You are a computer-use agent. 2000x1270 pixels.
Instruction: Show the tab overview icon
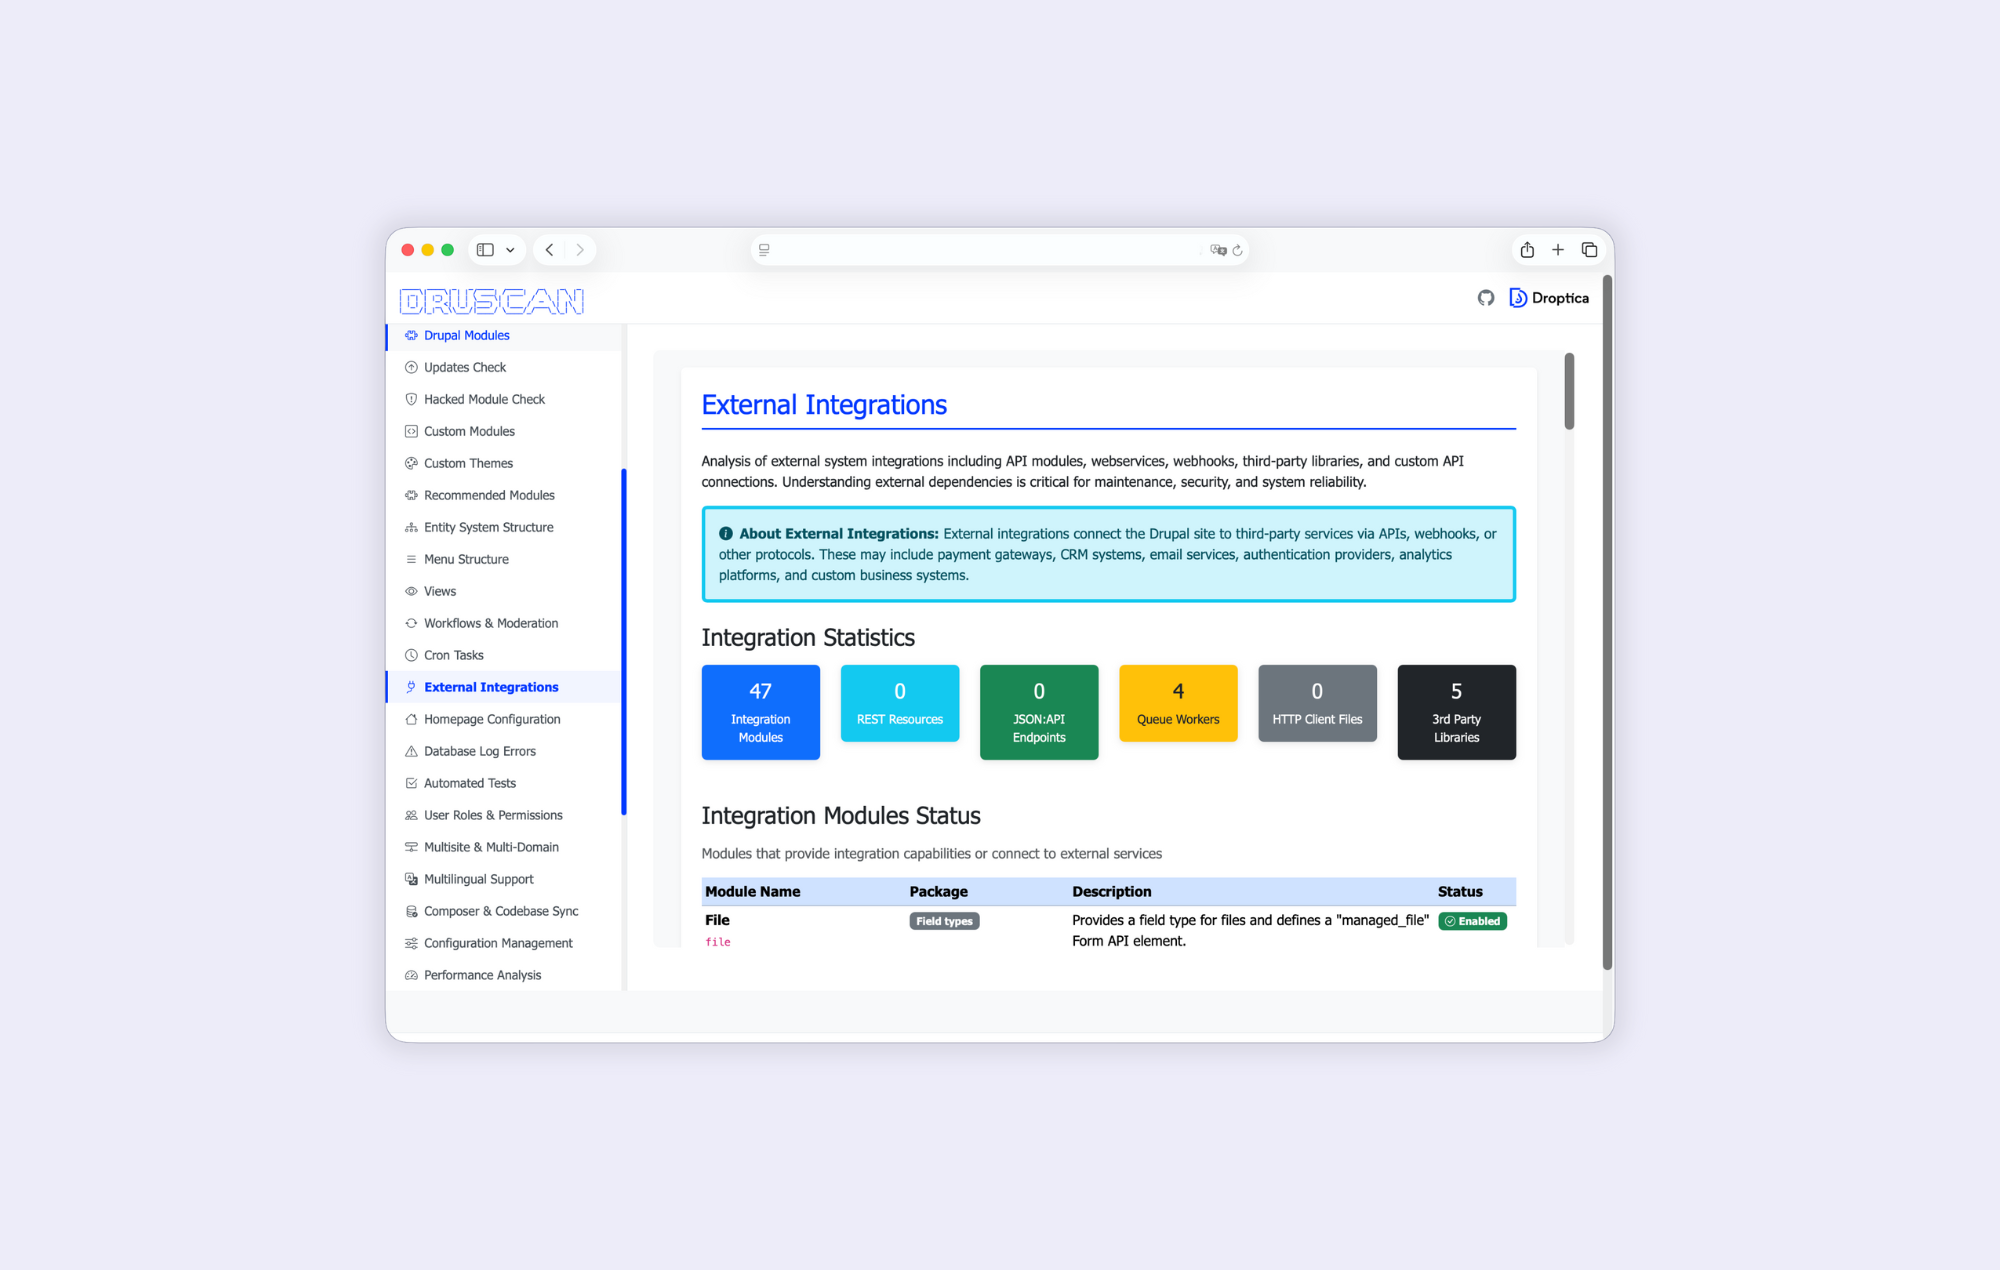point(1589,250)
